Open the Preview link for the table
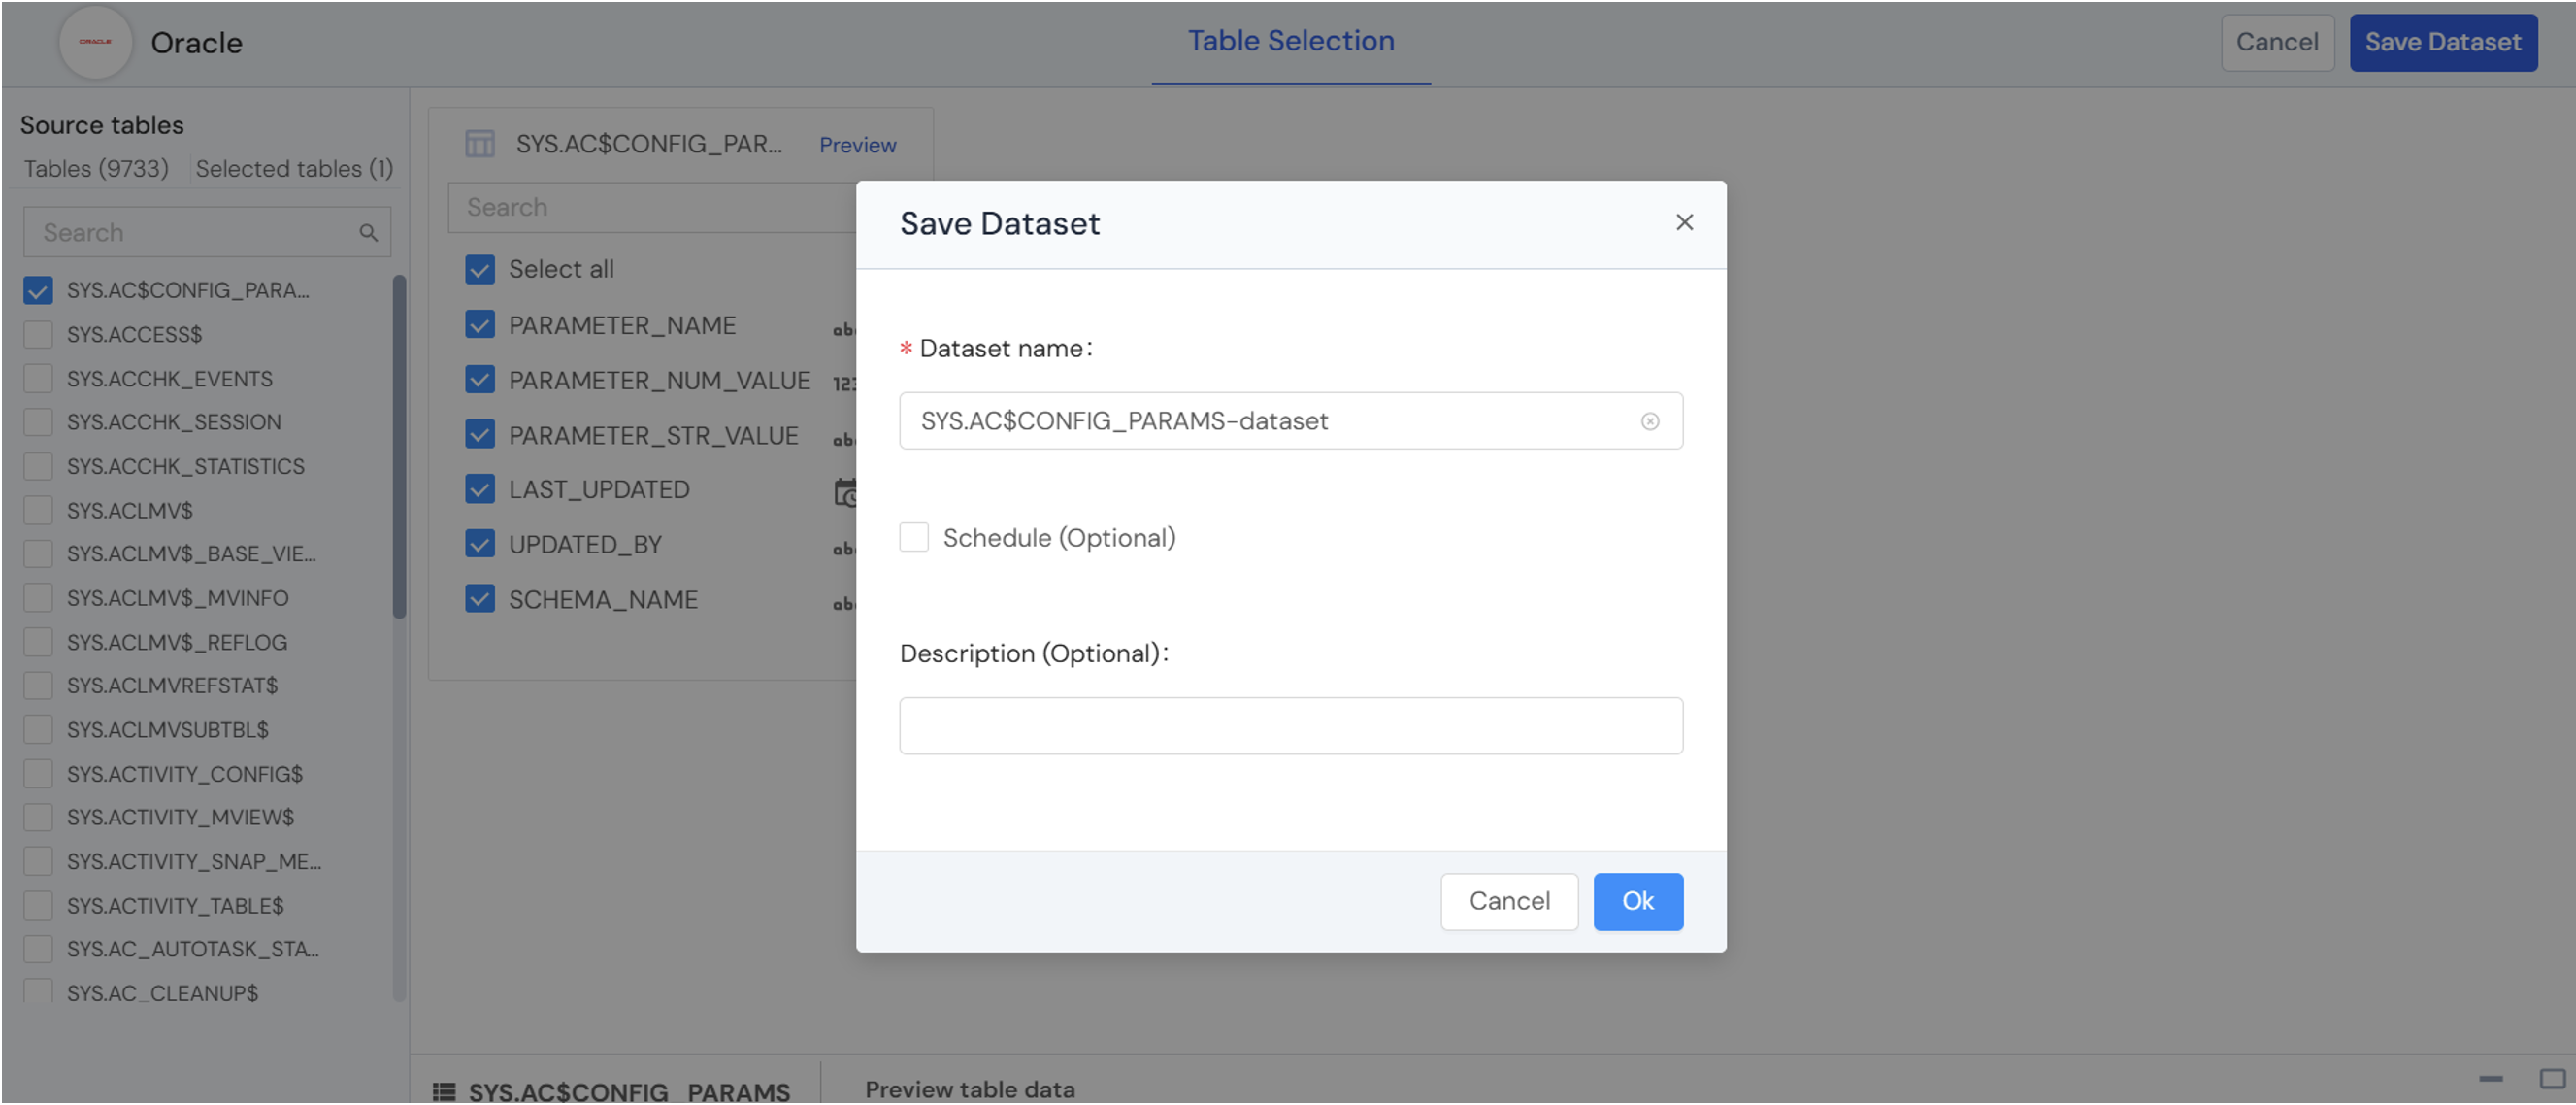2576x1105 pixels. click(x=857, y=145)
